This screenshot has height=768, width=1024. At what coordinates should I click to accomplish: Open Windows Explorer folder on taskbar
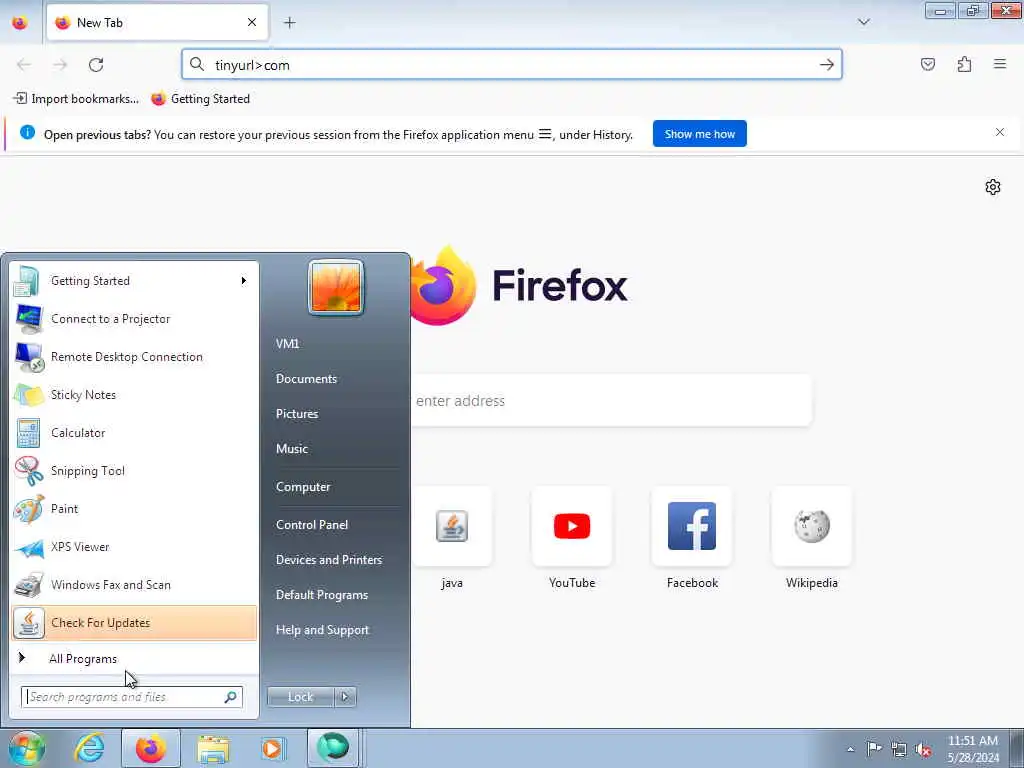click(x=213, y=748)
